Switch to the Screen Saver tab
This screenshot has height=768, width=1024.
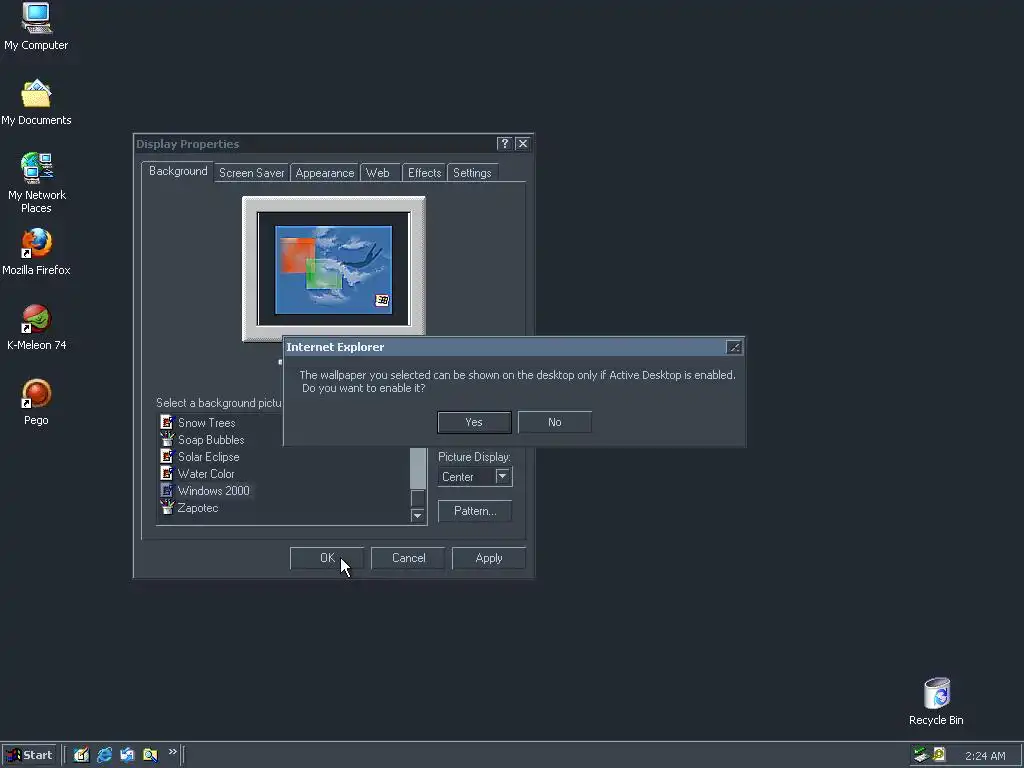click(x=251, y=173)
